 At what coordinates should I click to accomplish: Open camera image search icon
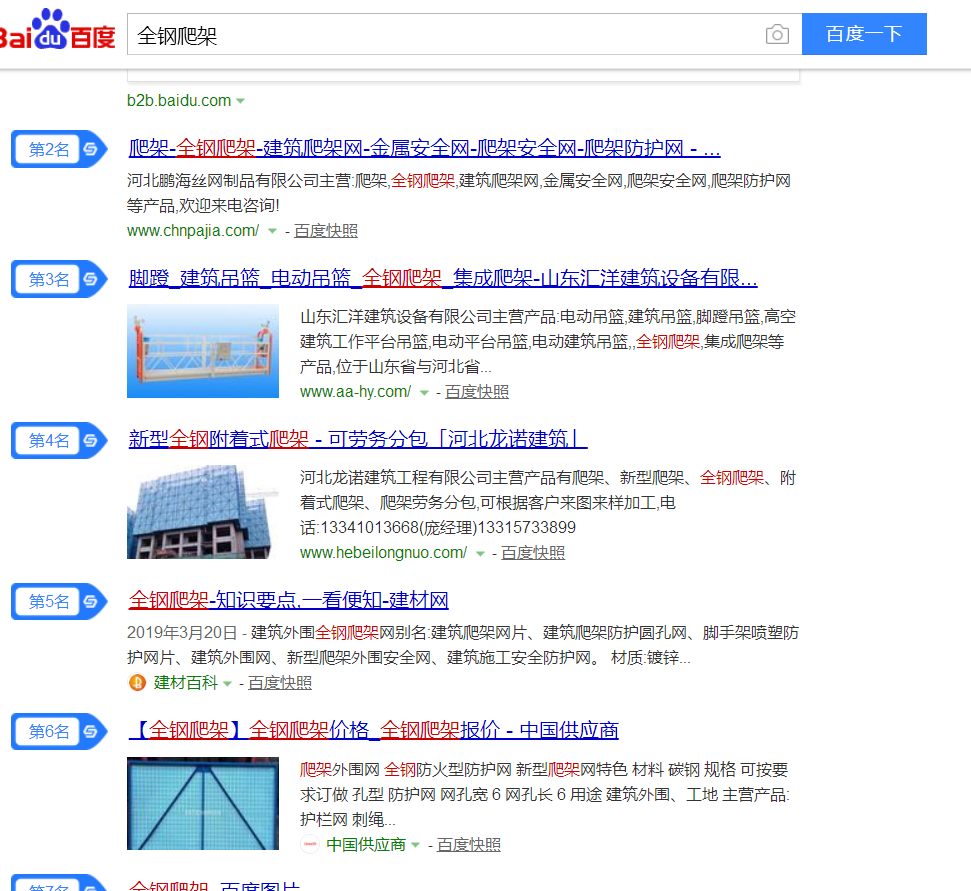777,34
